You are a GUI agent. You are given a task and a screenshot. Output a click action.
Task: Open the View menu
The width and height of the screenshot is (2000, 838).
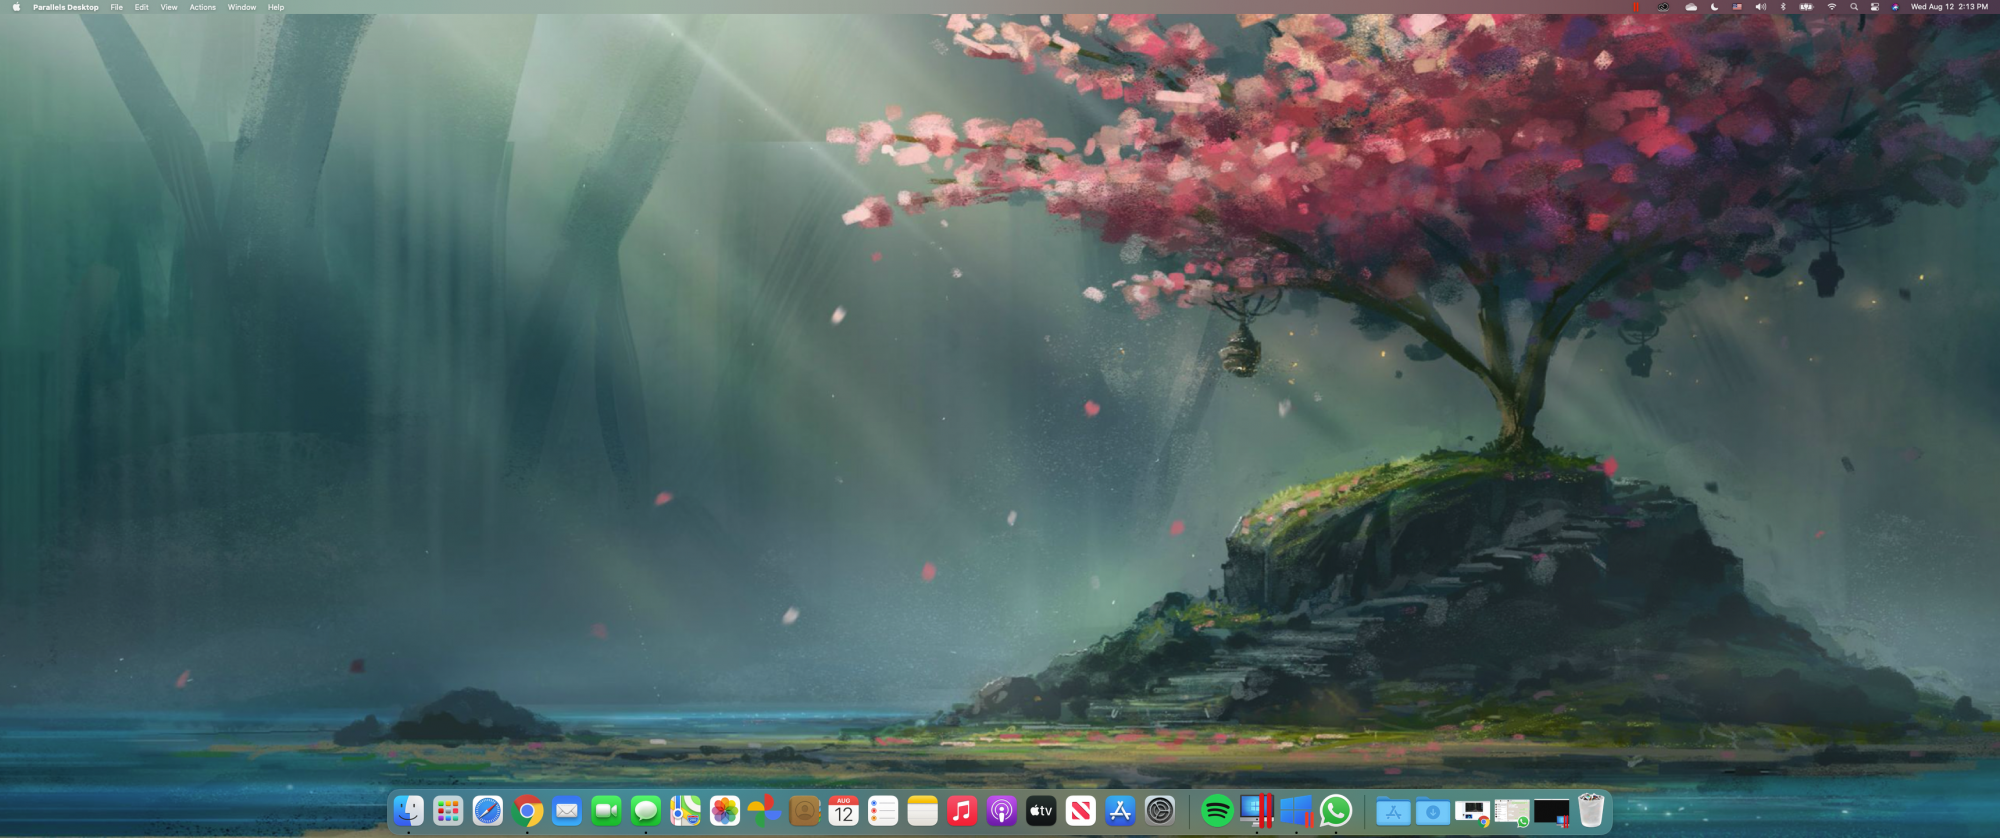(169, 7)
